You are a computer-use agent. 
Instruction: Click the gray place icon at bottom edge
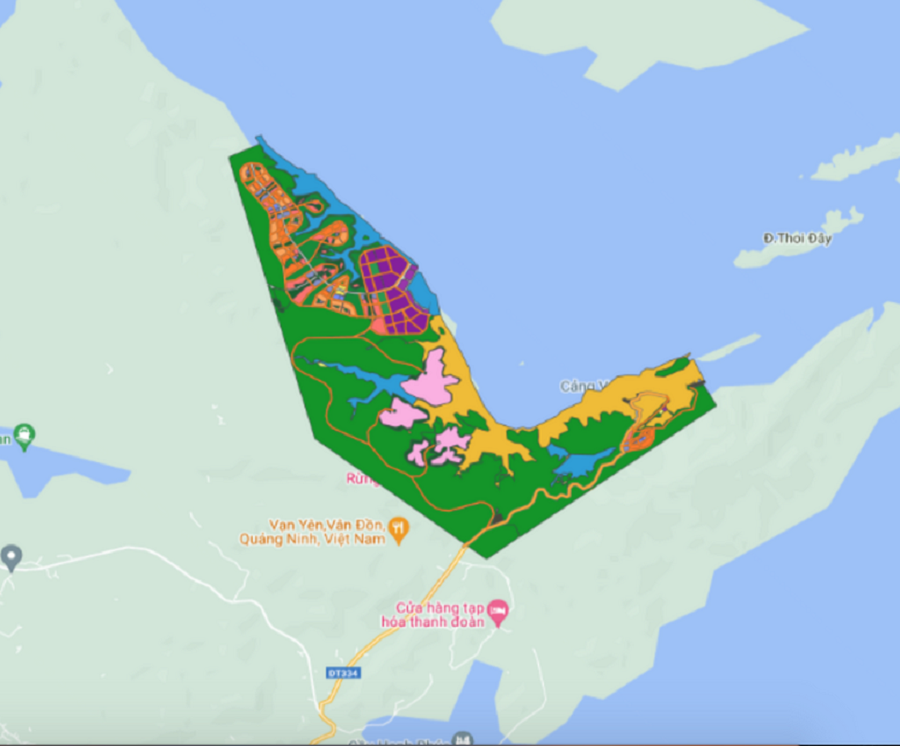(462, 739)
